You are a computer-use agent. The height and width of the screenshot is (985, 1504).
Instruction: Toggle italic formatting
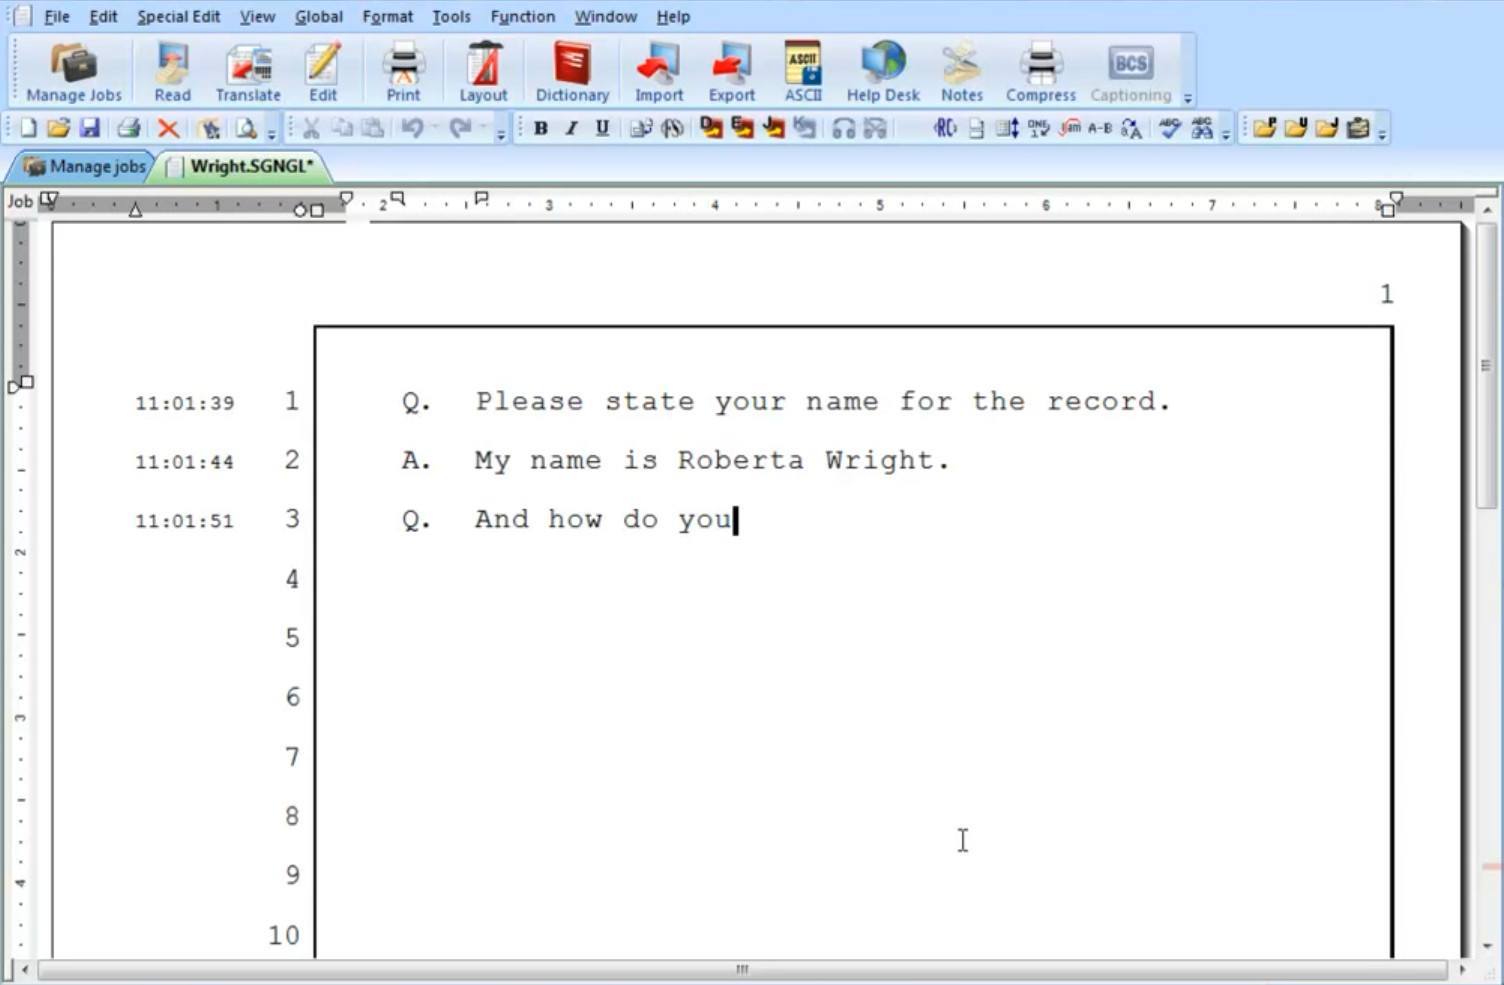pos(571,128)
